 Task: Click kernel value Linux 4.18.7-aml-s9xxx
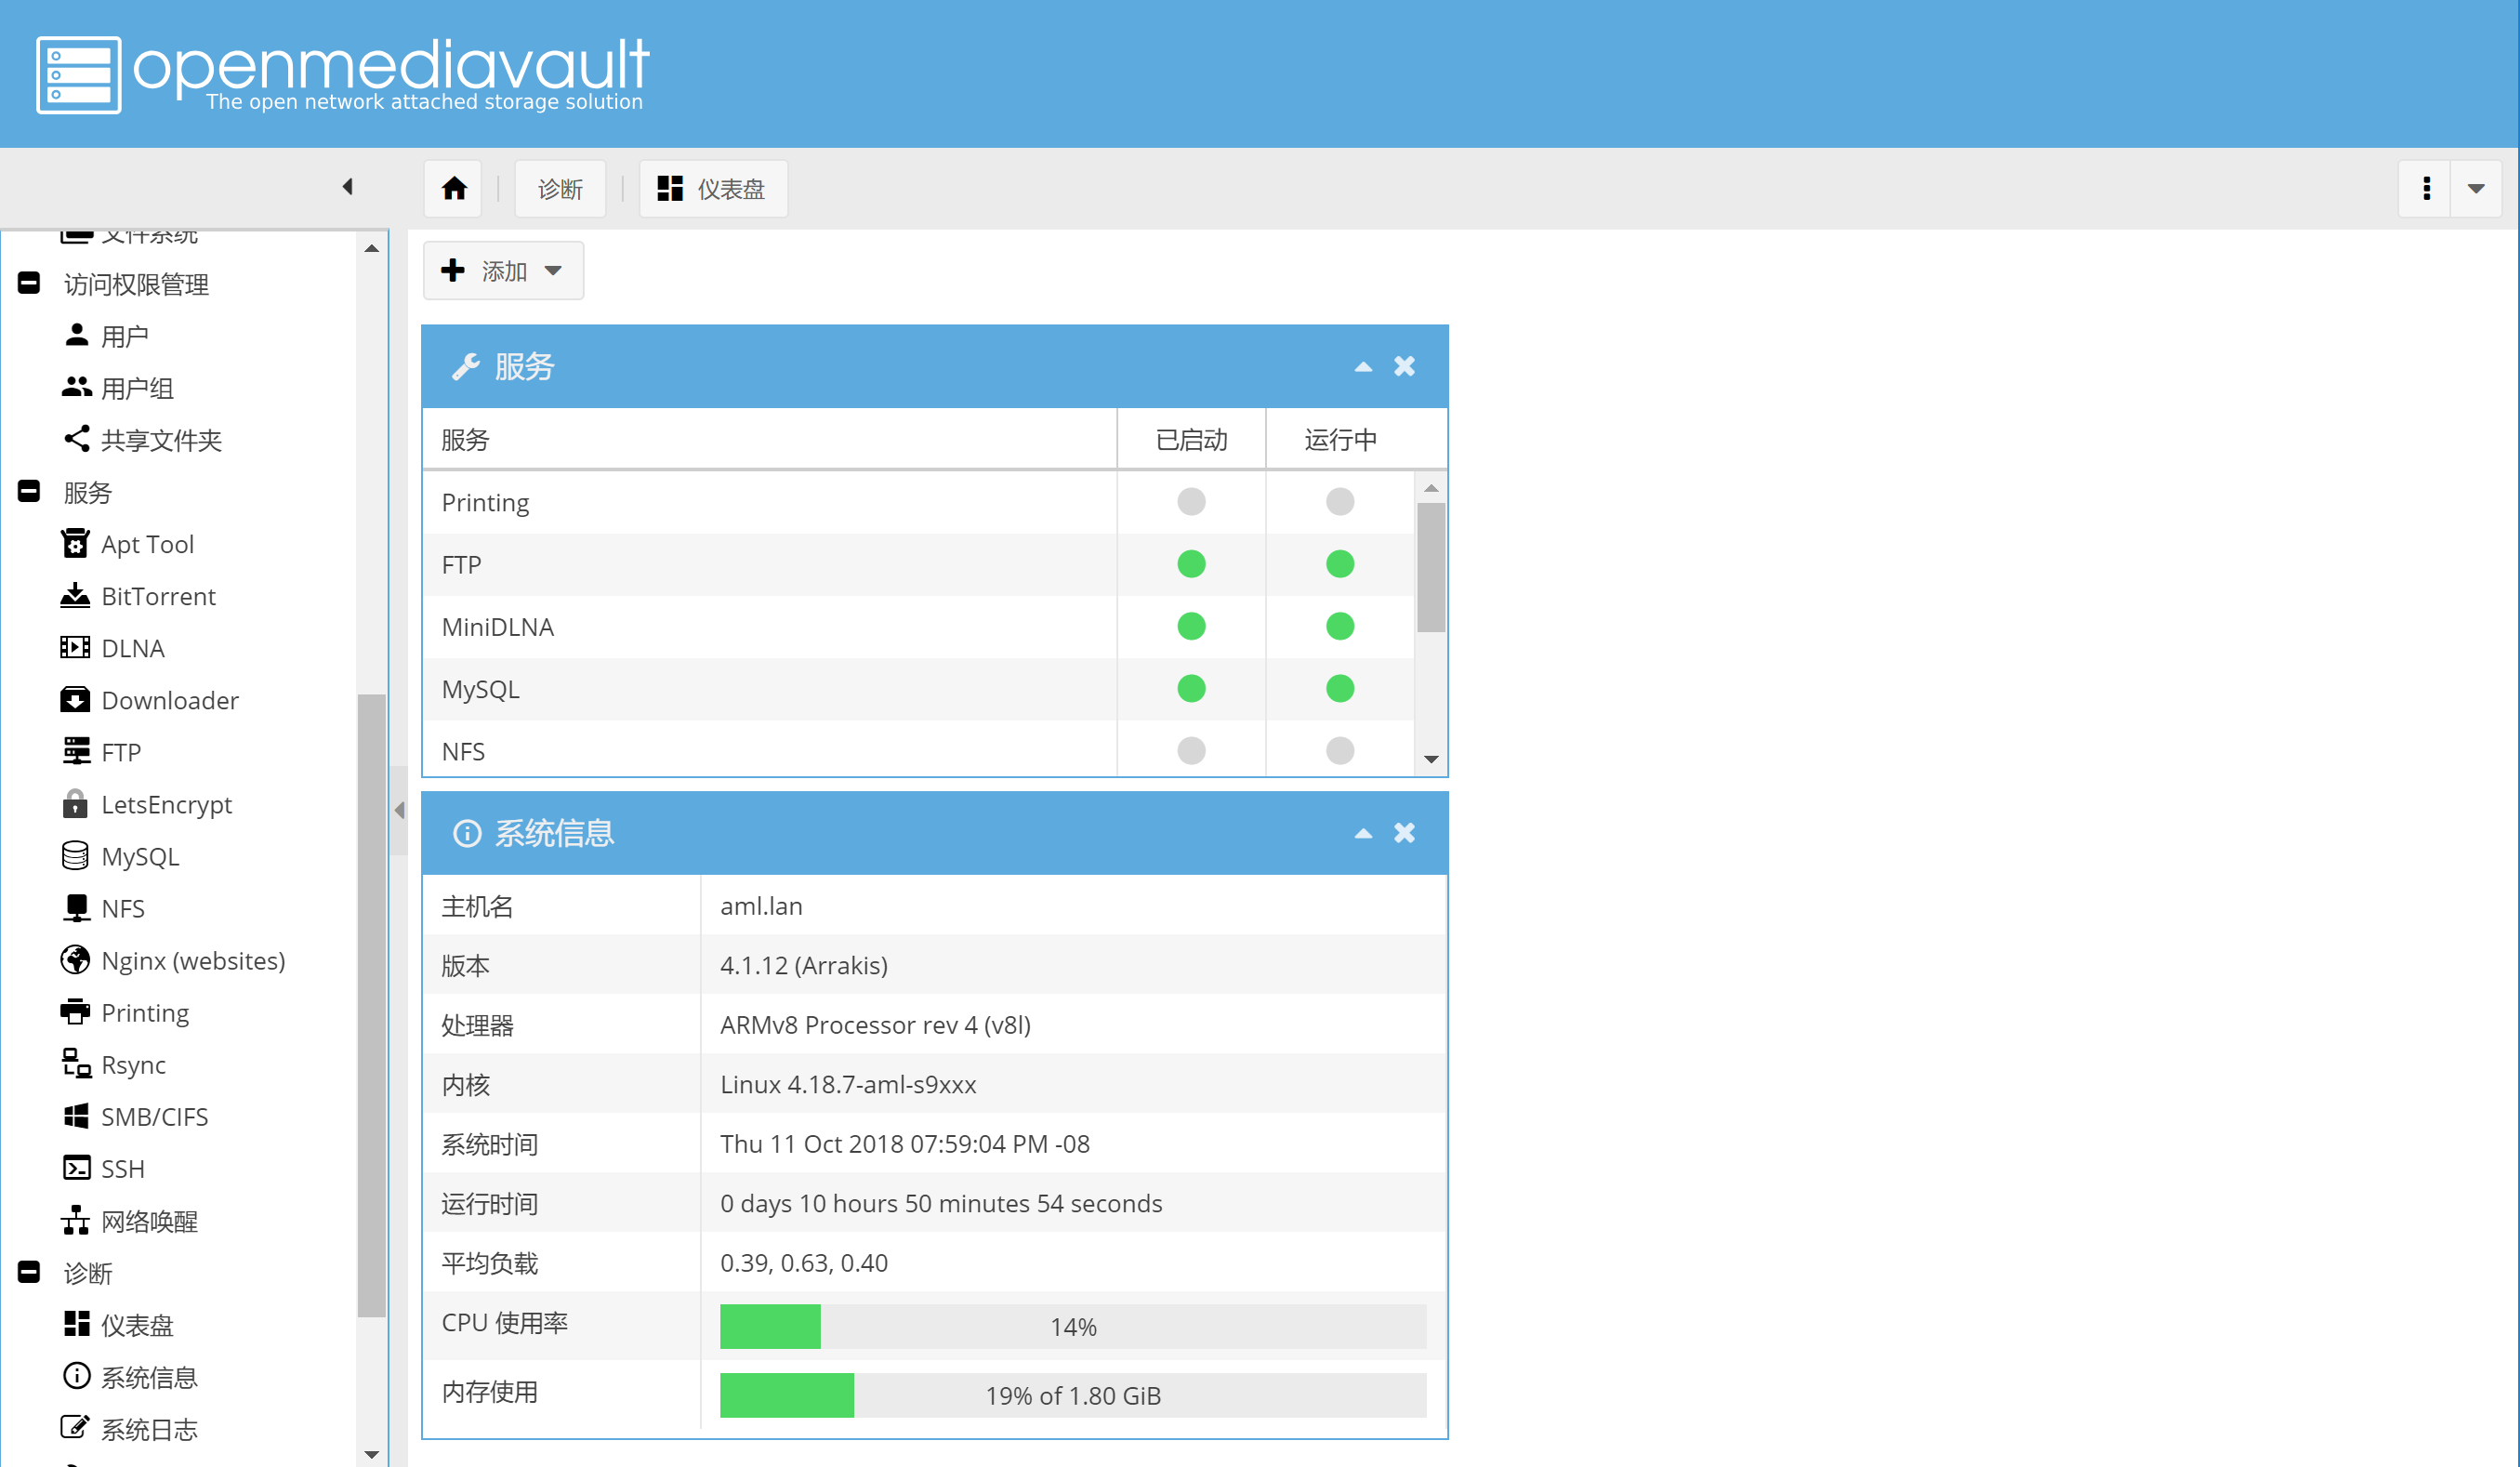pos(848,1084)
